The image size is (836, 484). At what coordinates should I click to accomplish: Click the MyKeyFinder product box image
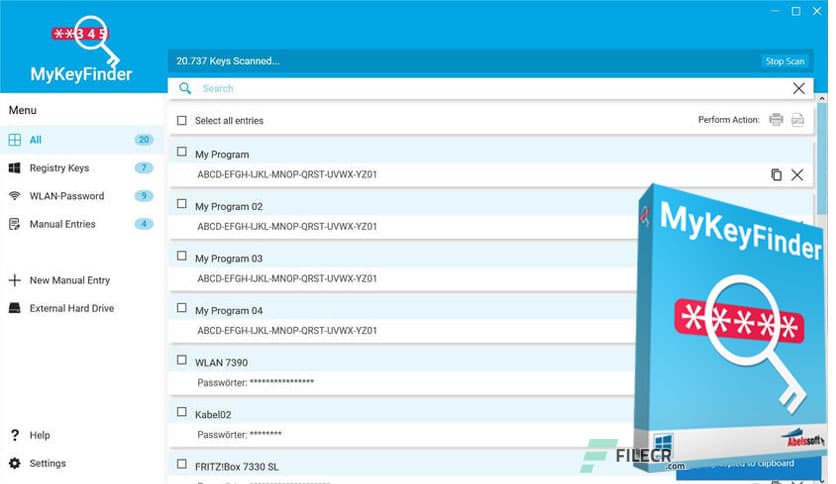point(730,328)
